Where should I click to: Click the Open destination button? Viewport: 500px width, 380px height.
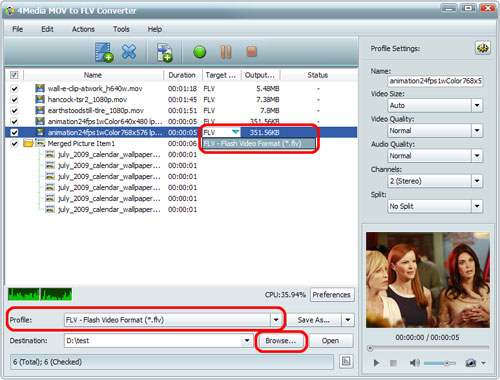[331, 341]
